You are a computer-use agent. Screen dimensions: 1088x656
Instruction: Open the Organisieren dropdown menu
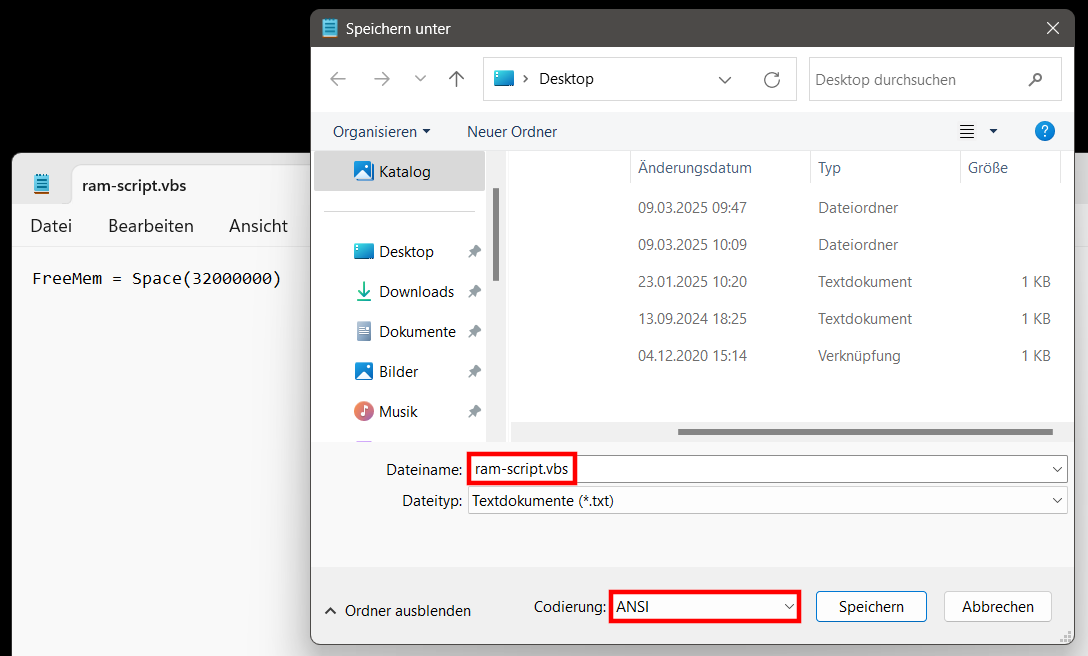pos(381,132)
